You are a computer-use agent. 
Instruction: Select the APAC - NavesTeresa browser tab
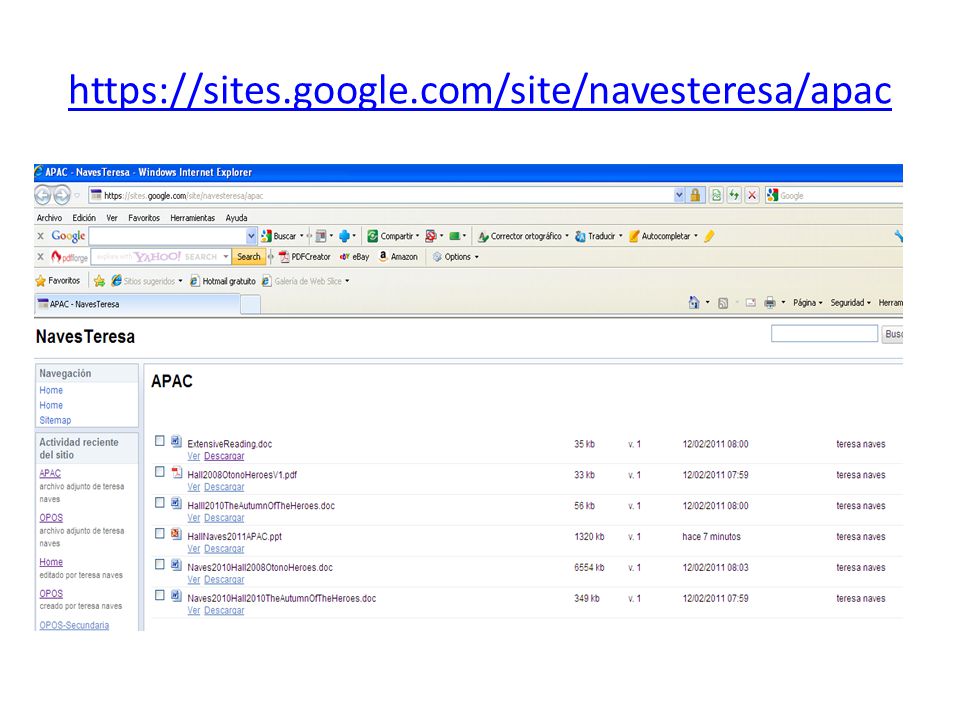click(137, 304)
